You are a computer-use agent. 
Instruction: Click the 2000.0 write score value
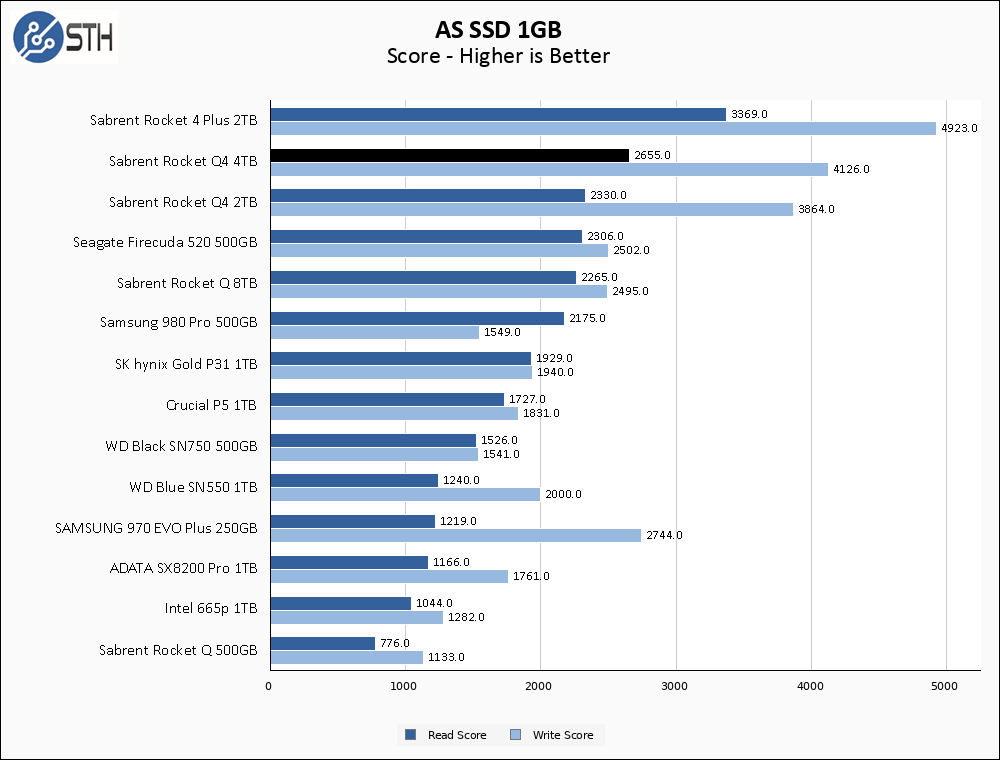(x=563, y=494)
